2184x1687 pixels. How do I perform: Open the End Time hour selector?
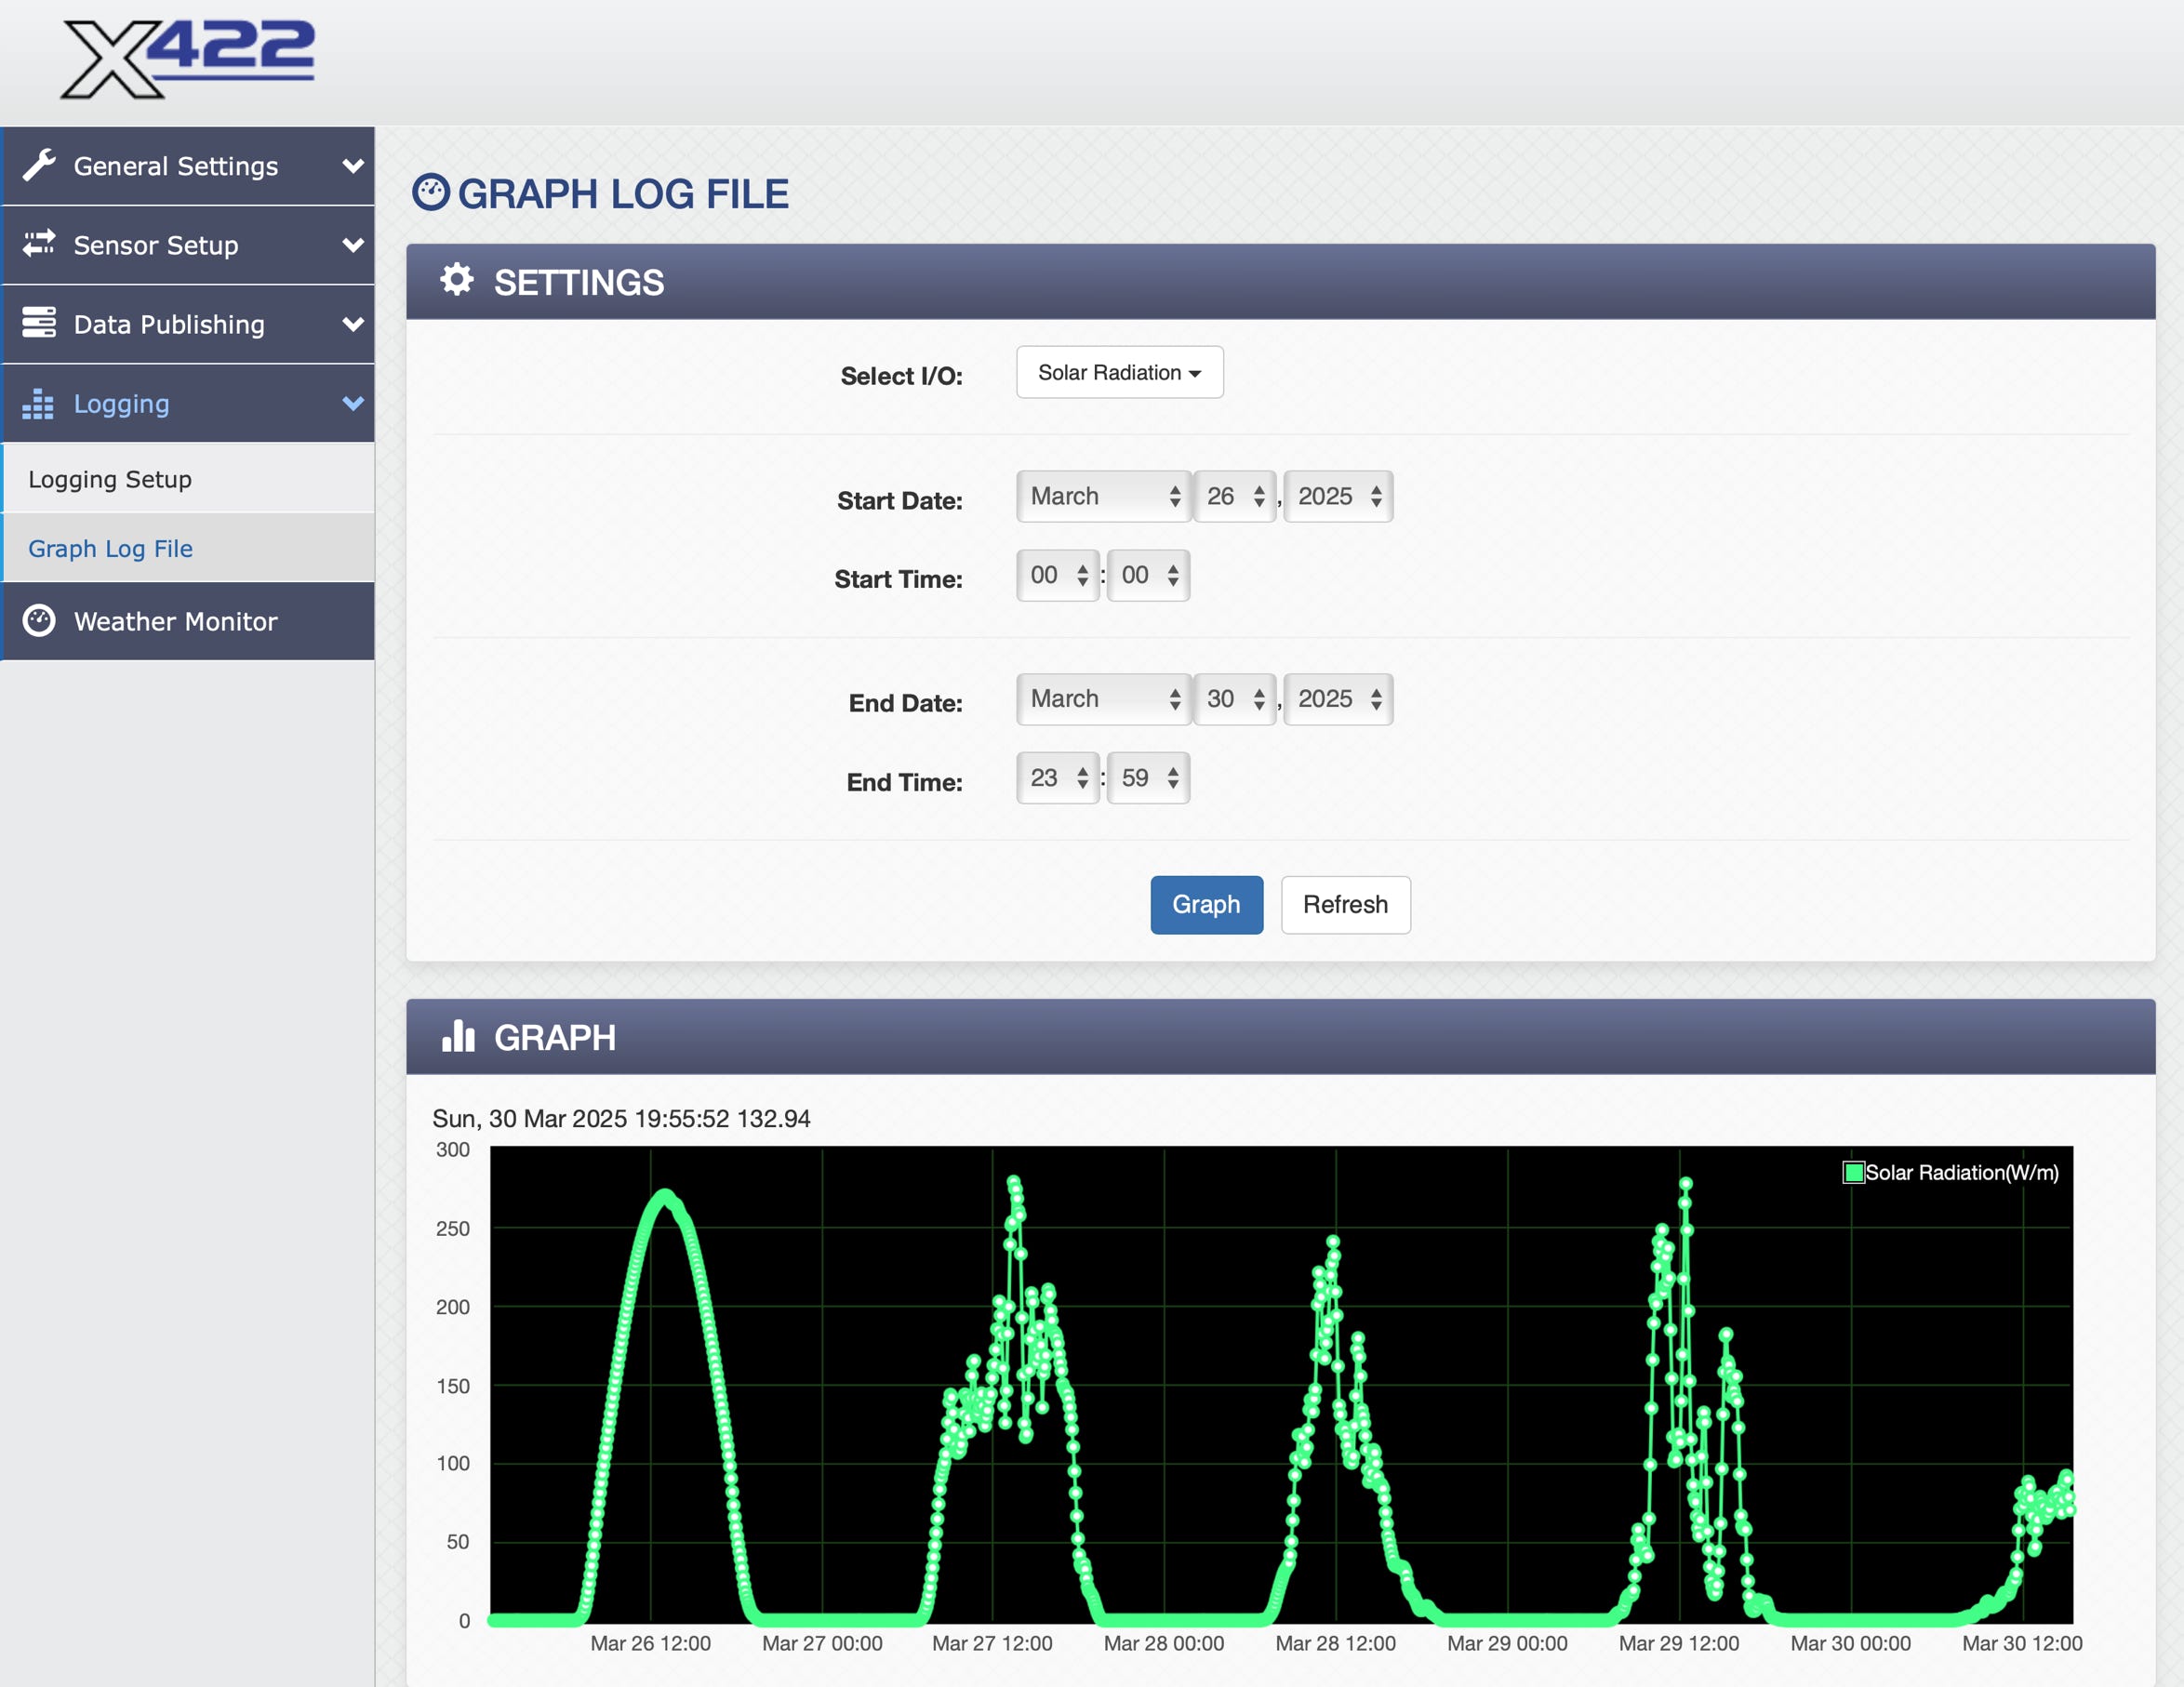pos(1058,778)
